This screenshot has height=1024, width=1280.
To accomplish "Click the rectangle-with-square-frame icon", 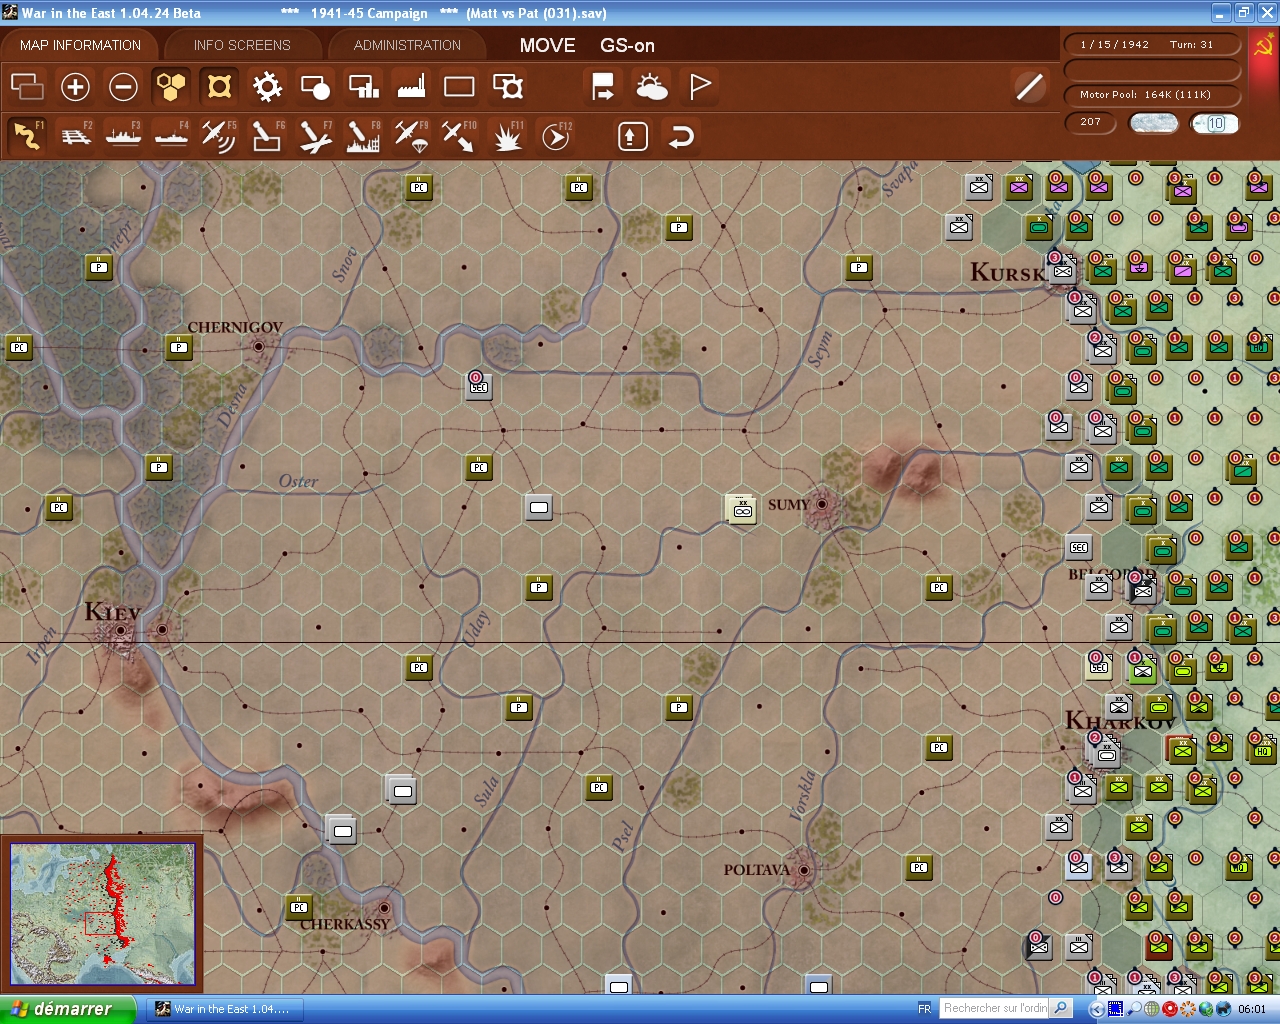I will [508, 87].
